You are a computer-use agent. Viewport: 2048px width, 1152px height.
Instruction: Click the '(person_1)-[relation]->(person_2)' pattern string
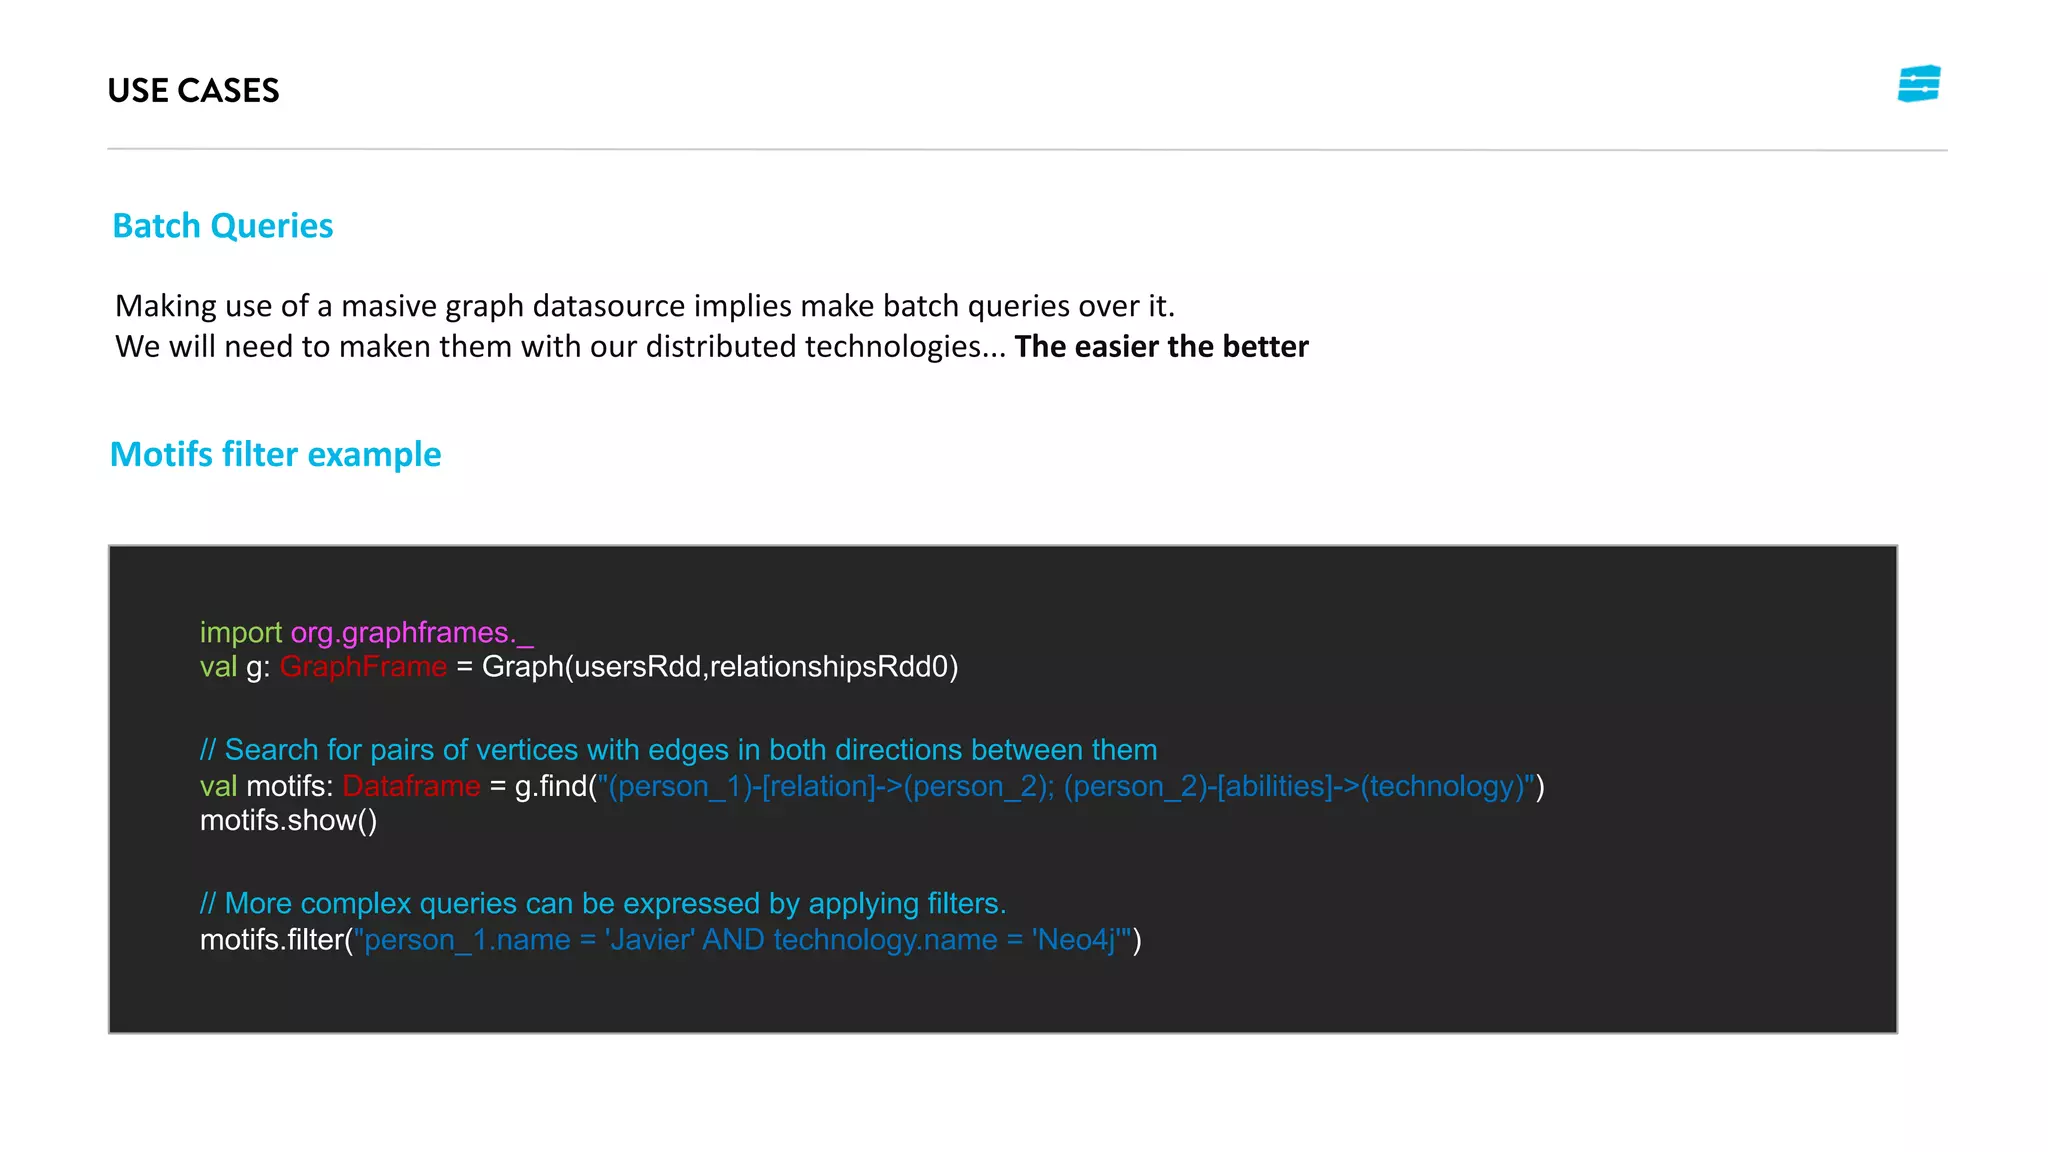(x=825, y=786)
